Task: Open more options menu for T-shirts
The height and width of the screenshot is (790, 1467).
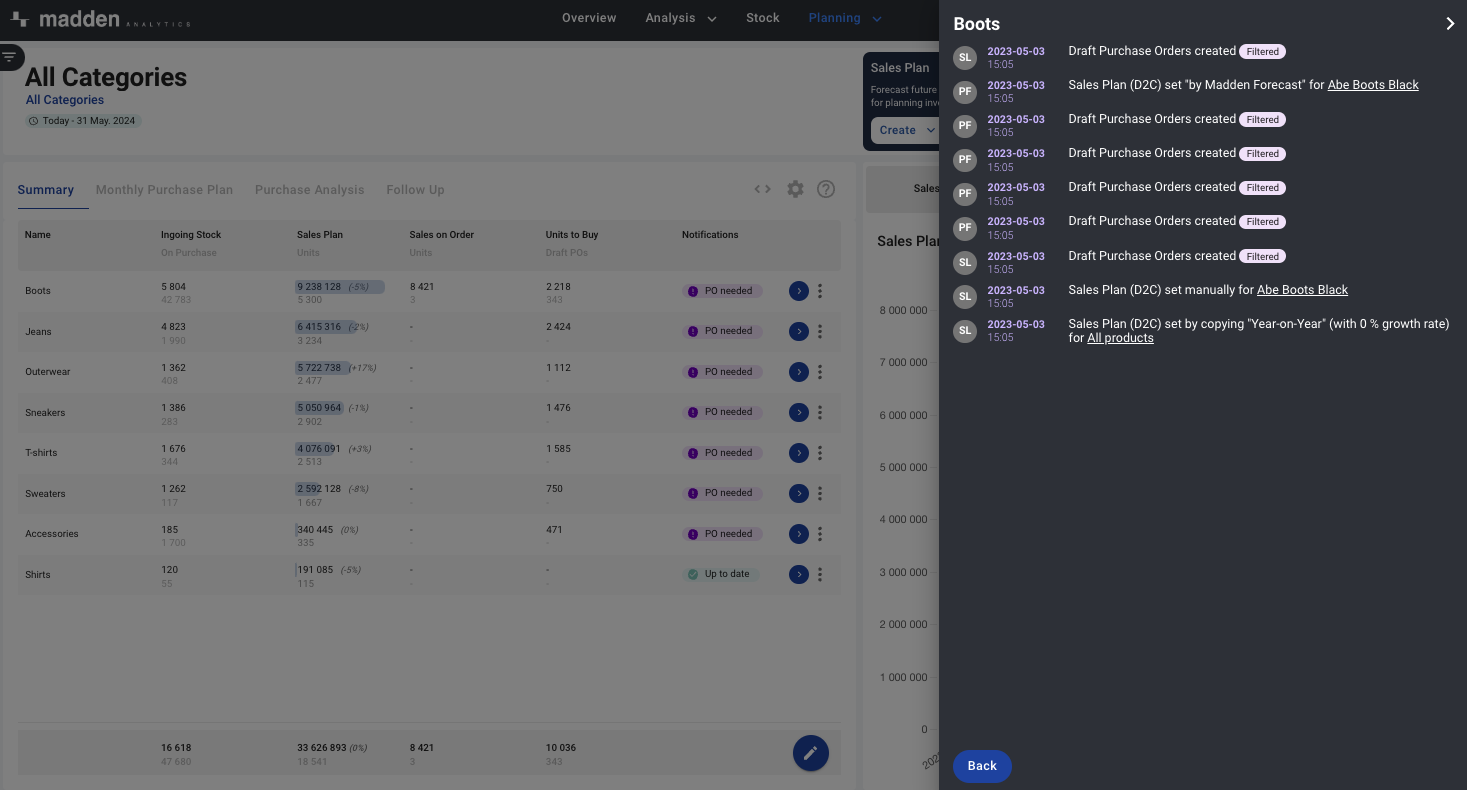Action: pyautogui.click(x=820, y=453)
